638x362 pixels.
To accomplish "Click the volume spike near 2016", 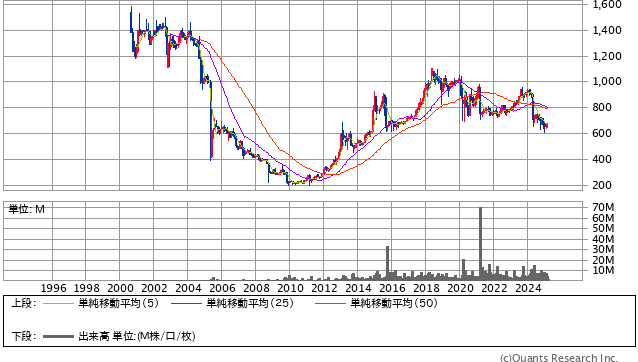I will tap(387, 263).
